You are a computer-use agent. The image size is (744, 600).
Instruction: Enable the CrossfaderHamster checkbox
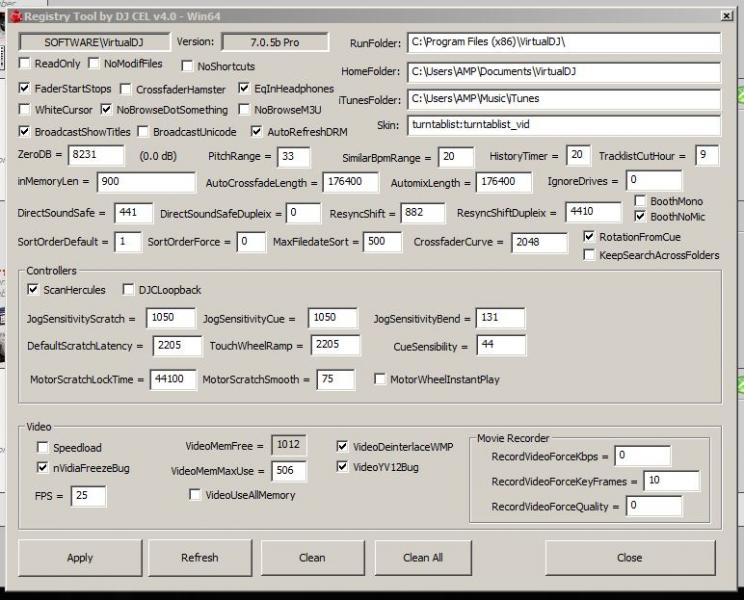126,89
